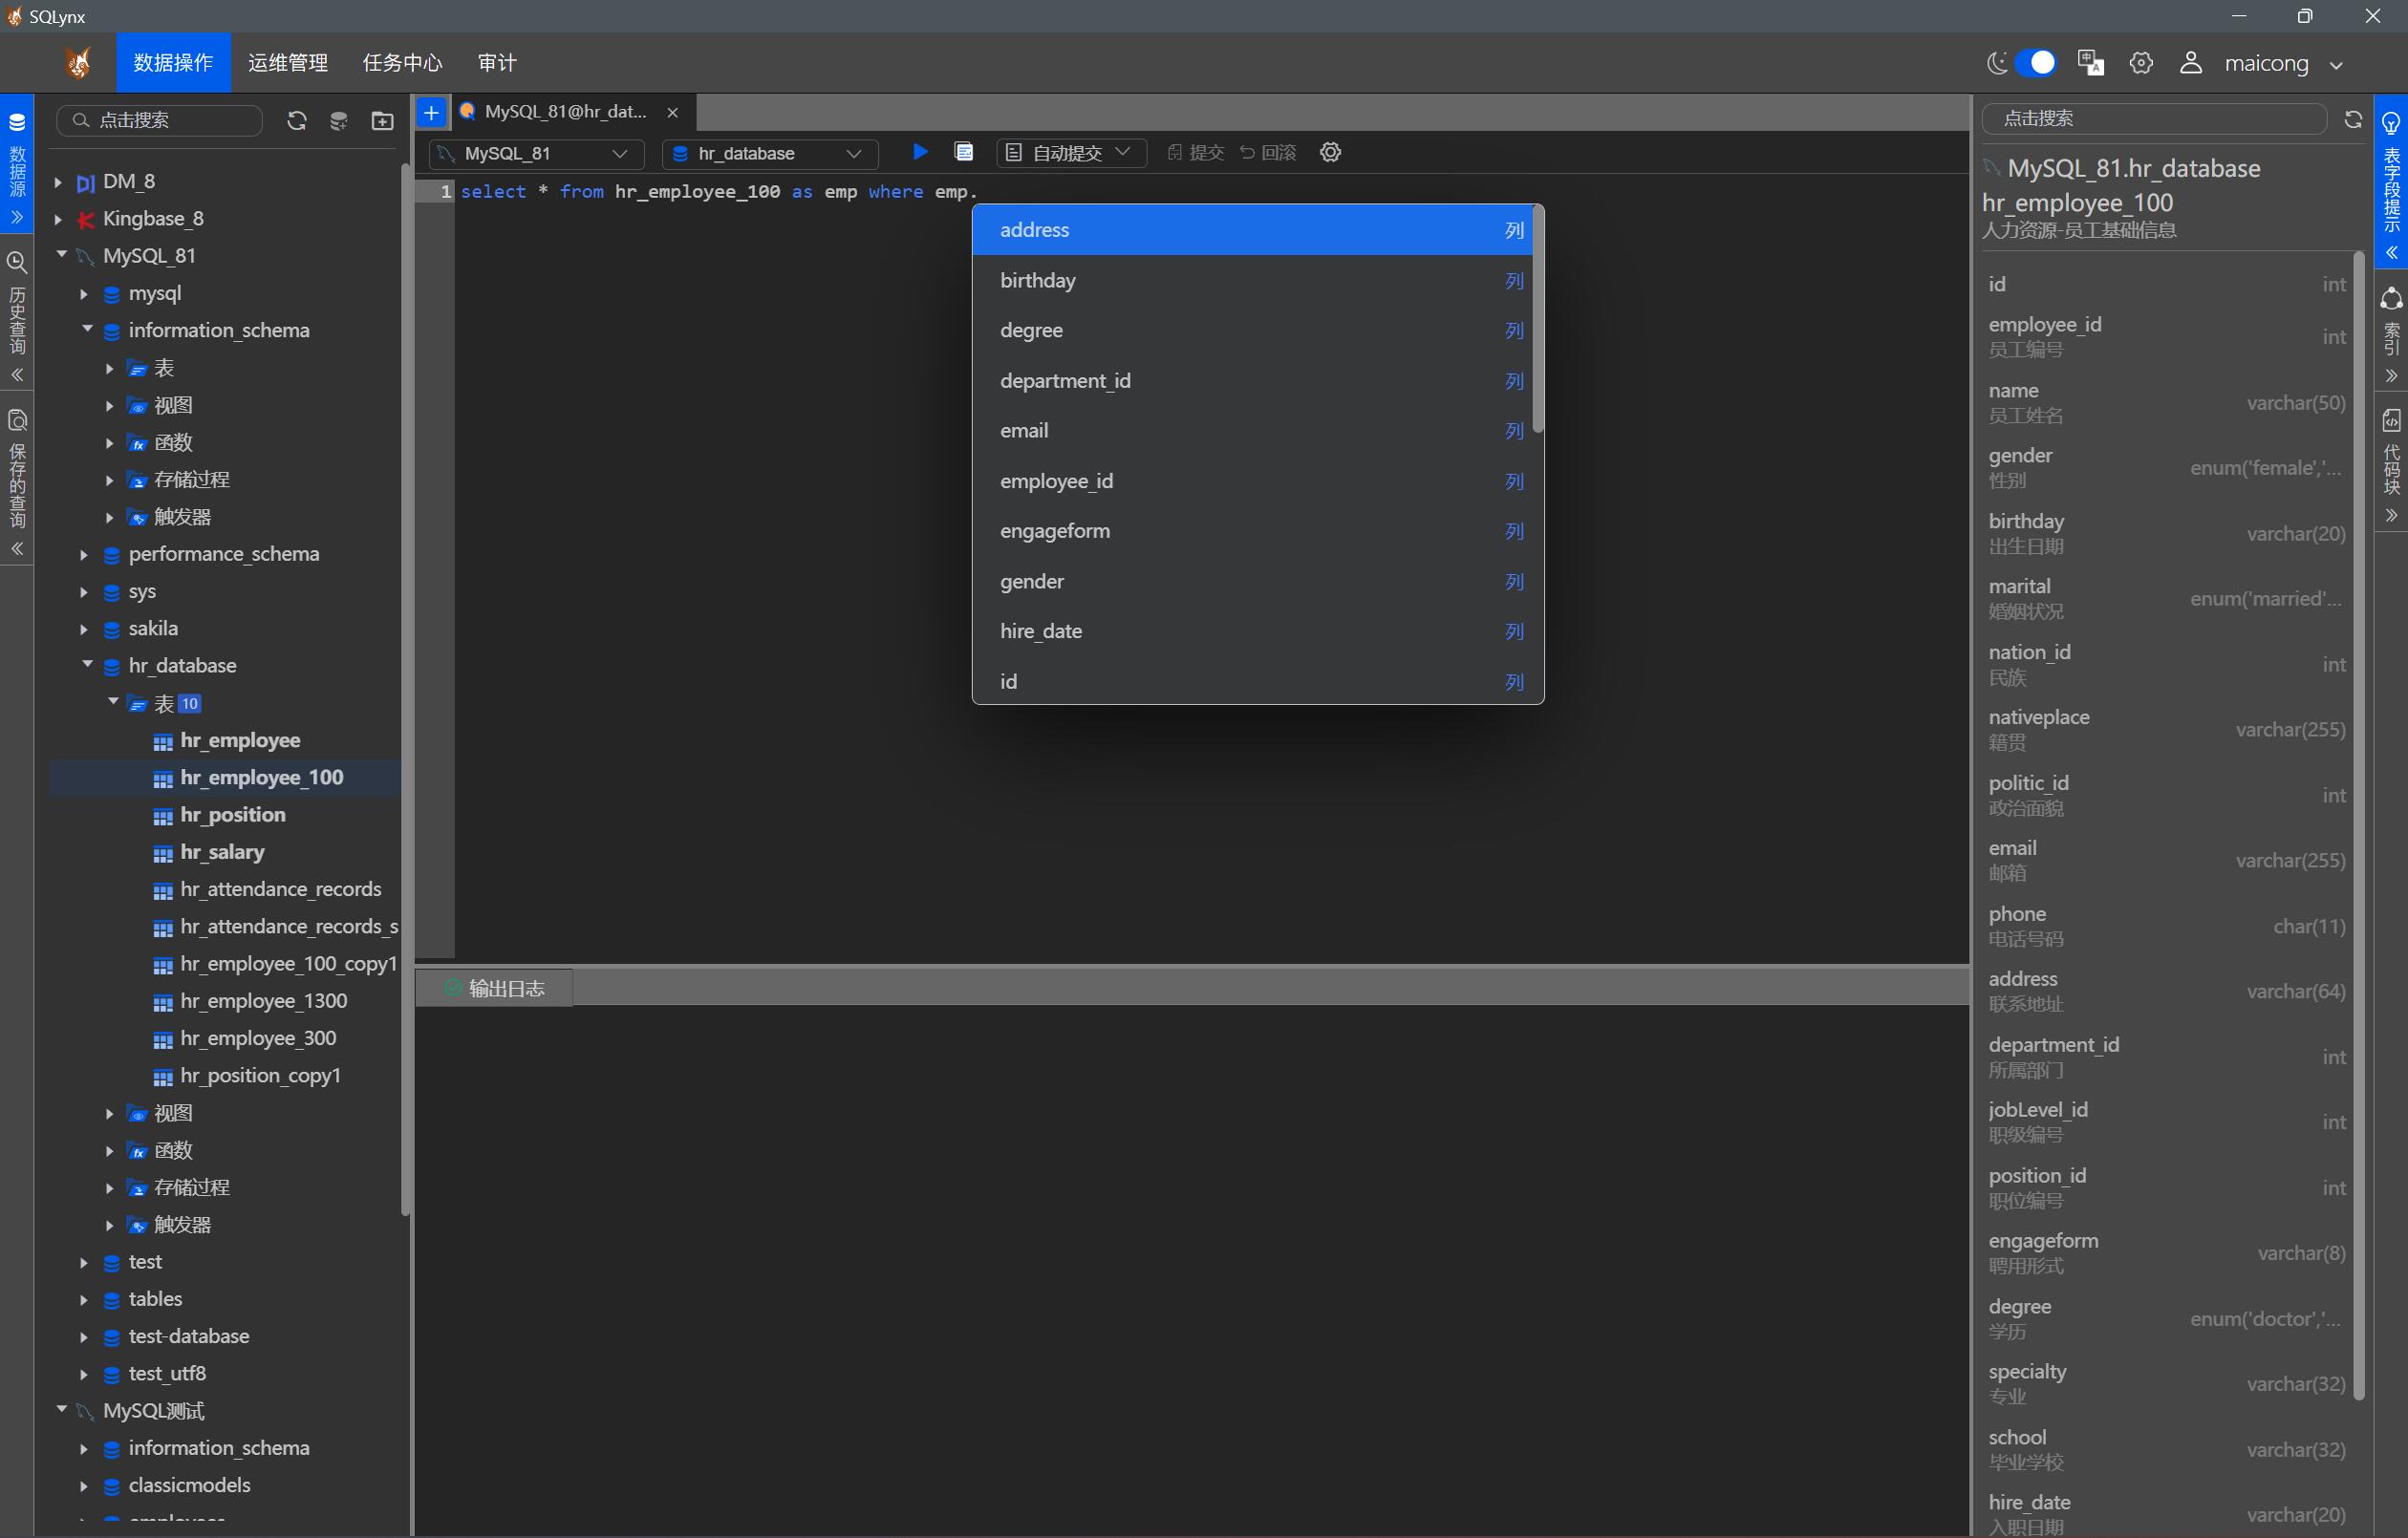Open the MySQL_81 connection dropdown
The image size is (2408, 1538).
point(536,153)
